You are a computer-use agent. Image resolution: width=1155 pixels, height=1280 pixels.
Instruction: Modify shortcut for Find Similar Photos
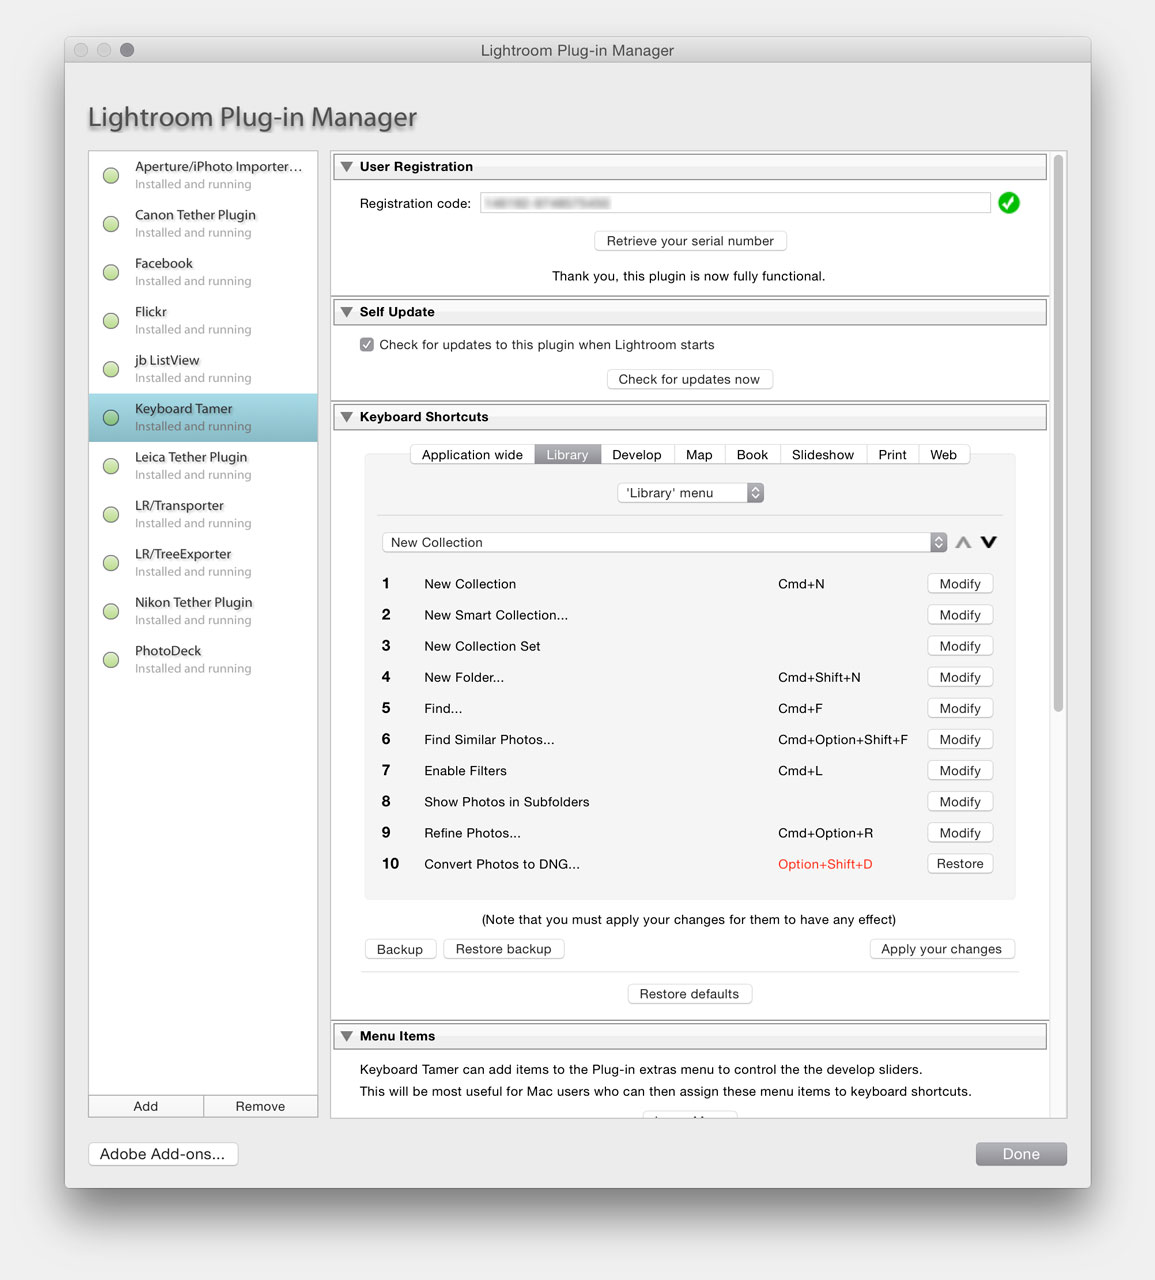pyautogui.click(x=960, y=740)
